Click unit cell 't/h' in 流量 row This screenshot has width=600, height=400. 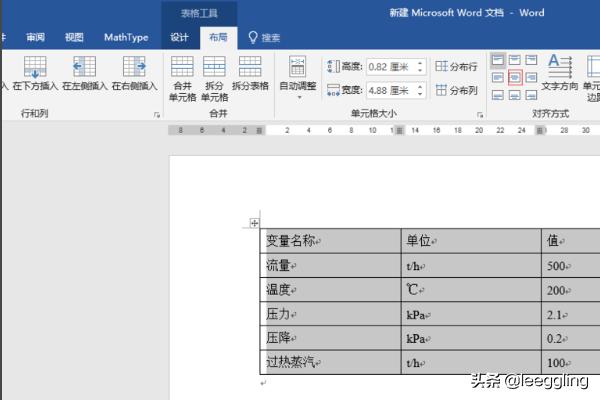(x=471, y=265)
